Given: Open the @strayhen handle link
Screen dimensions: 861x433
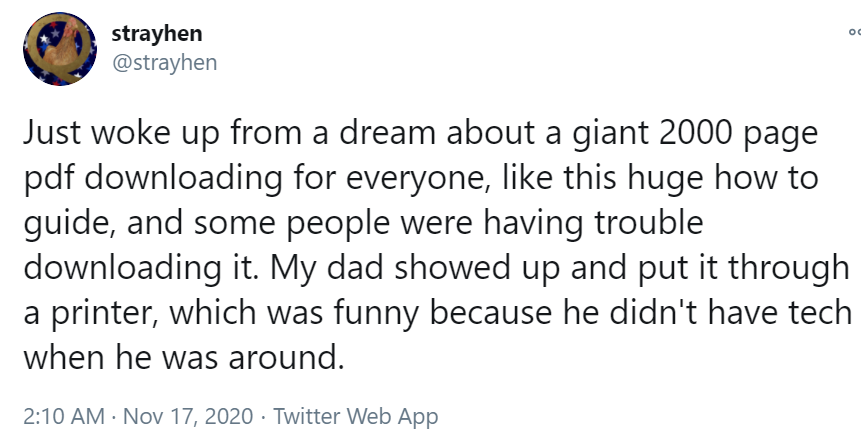Looking at the screenshot, I should [x=165, y=63].
